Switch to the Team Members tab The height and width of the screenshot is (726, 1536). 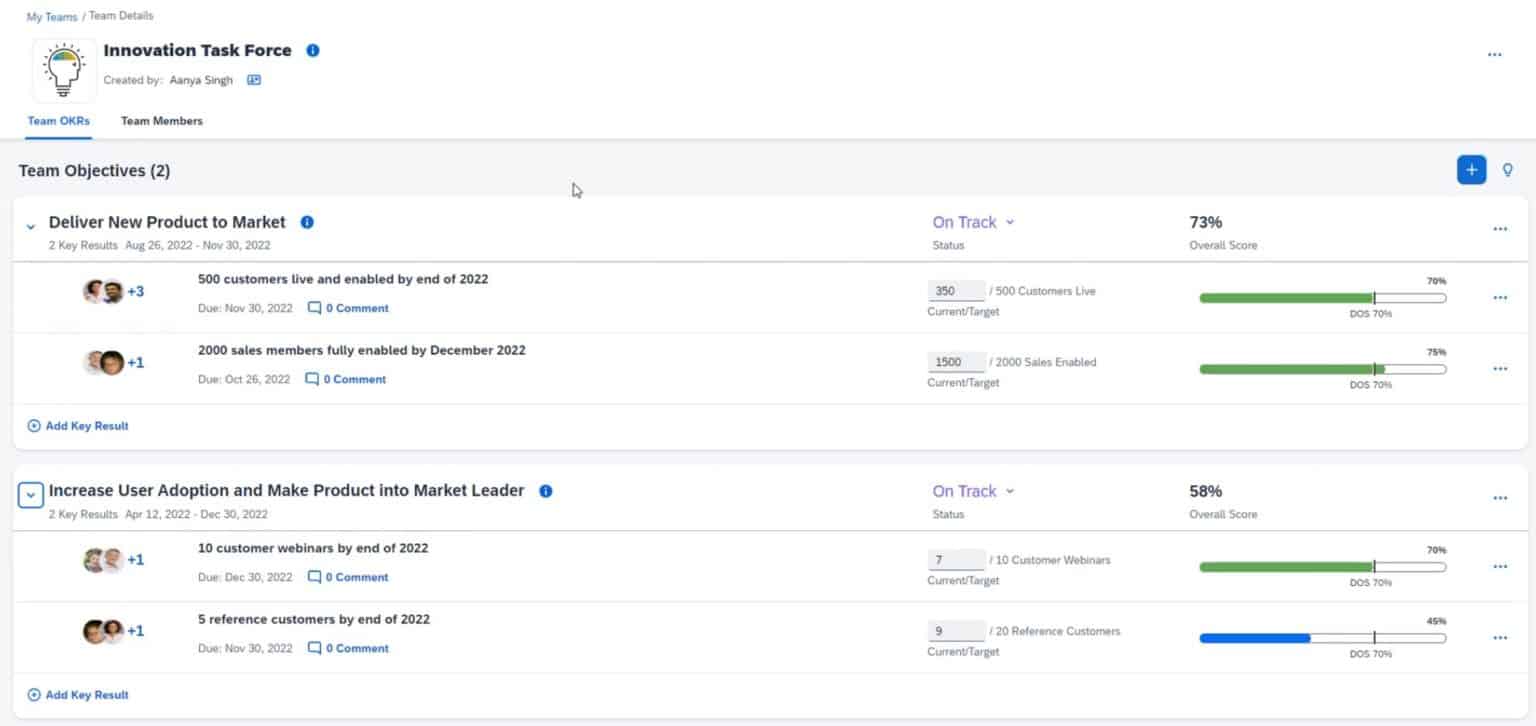pos(161,120)
